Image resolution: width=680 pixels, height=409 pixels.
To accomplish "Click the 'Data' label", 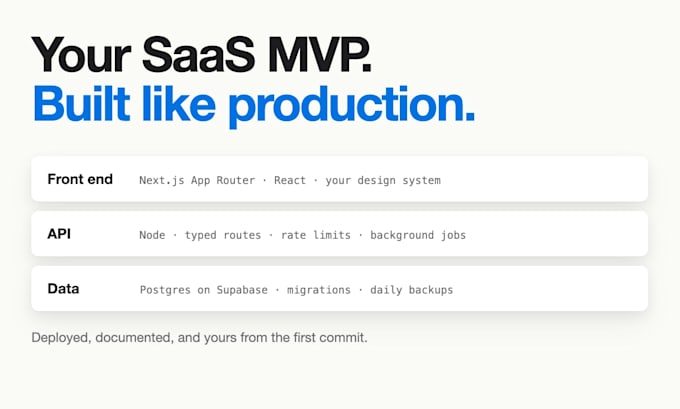I will (x=63, y=288).
